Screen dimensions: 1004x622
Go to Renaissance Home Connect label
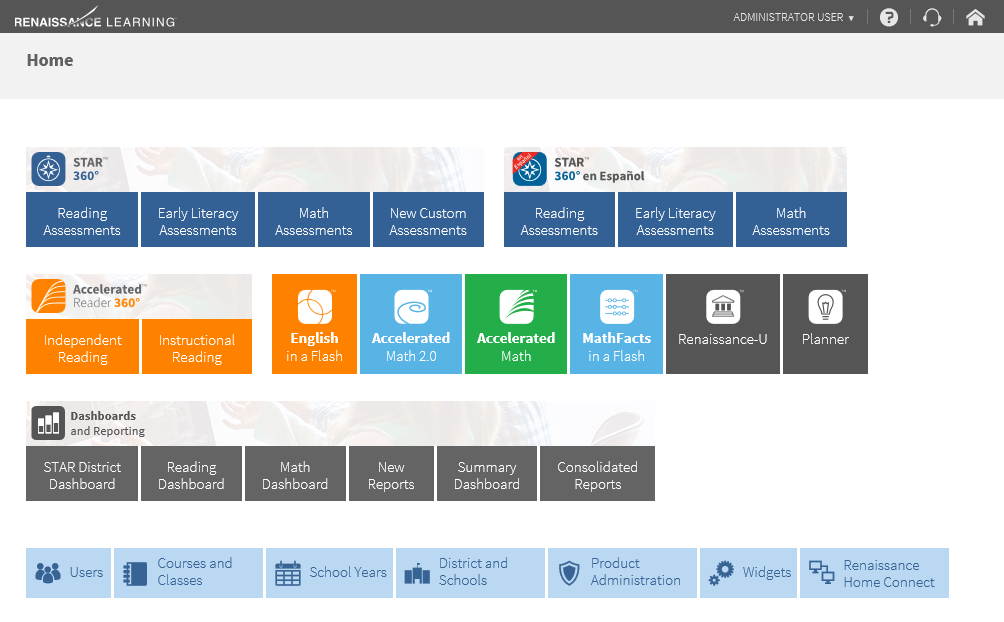(x=889, y=574)
